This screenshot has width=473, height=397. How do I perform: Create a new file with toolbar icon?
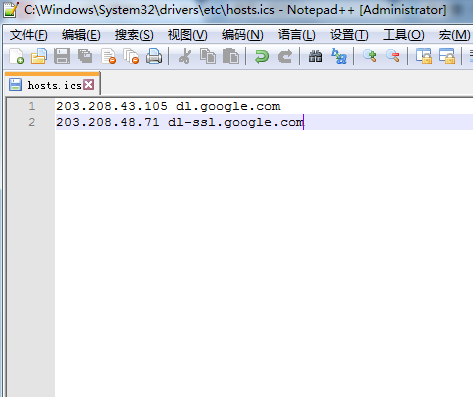(16, 56)
